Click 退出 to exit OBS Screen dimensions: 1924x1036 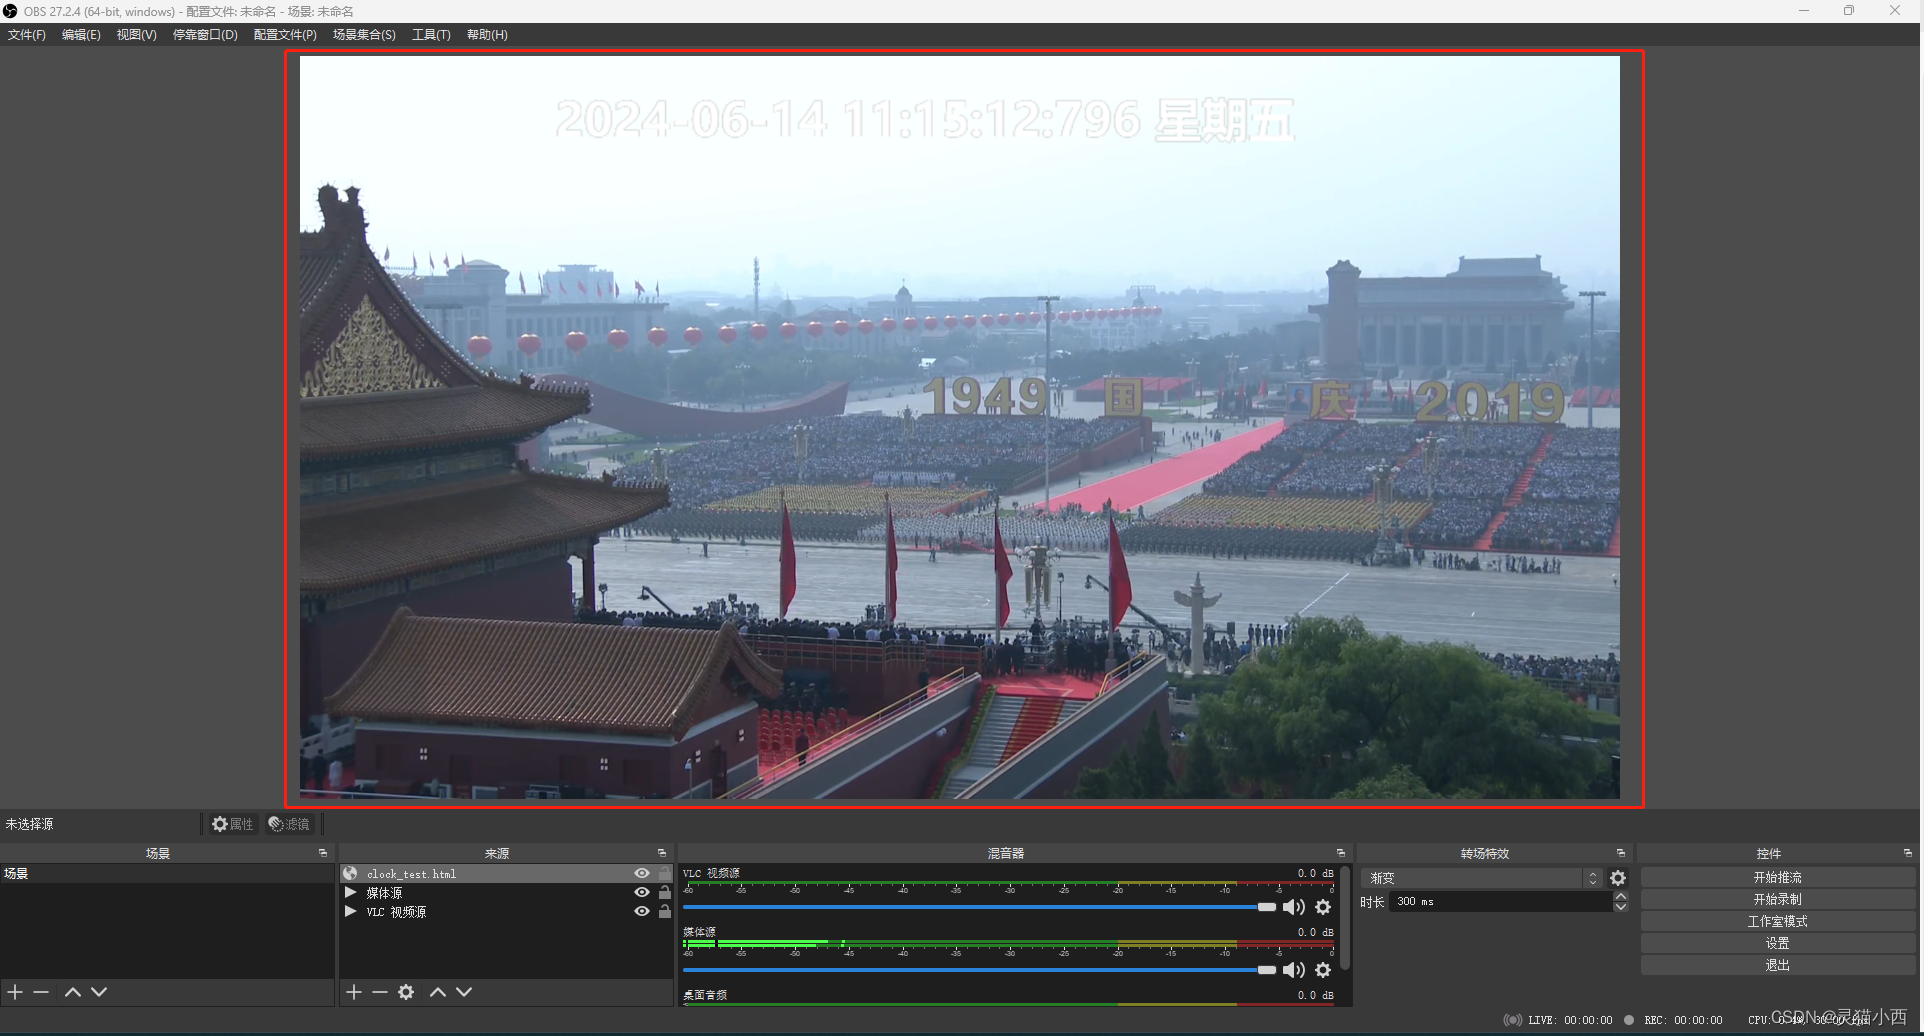coord(1778,965)
